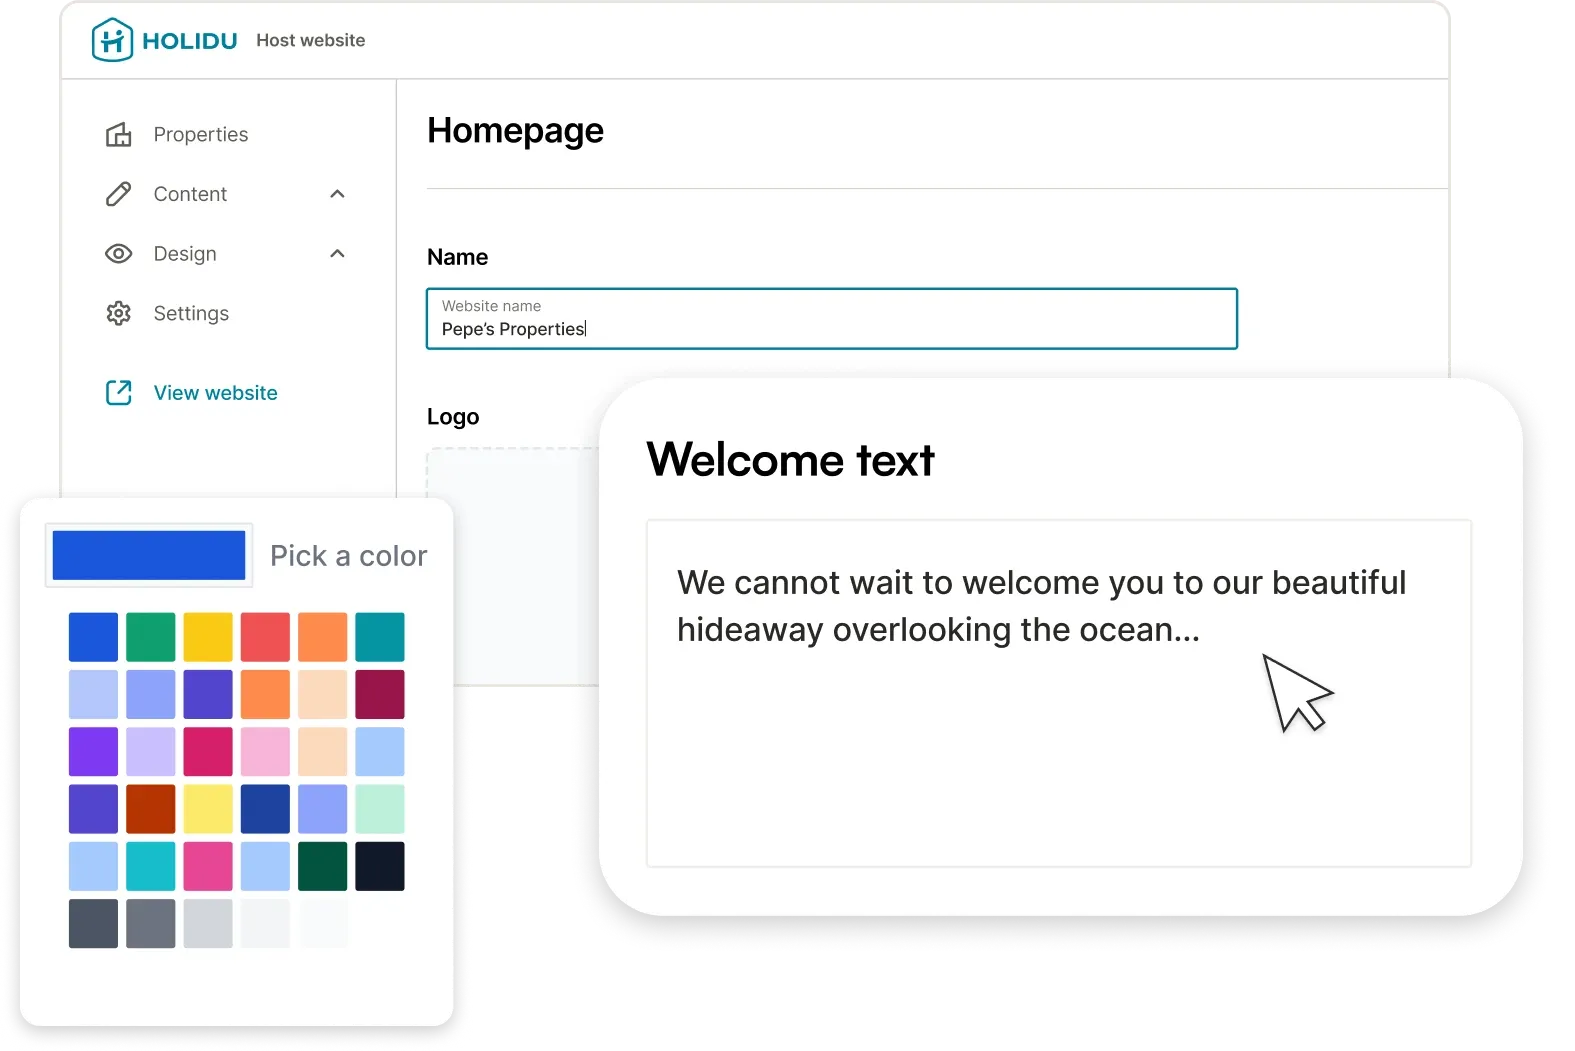Screen dimensions: 1575x1051
Task: Click the Settings gear icon
Action: (119, 314)
